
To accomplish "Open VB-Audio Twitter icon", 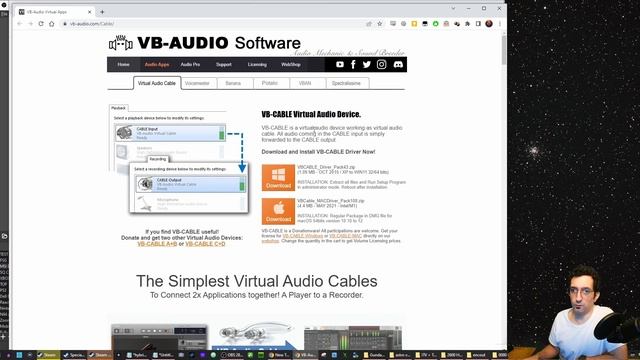I will 367,64.
